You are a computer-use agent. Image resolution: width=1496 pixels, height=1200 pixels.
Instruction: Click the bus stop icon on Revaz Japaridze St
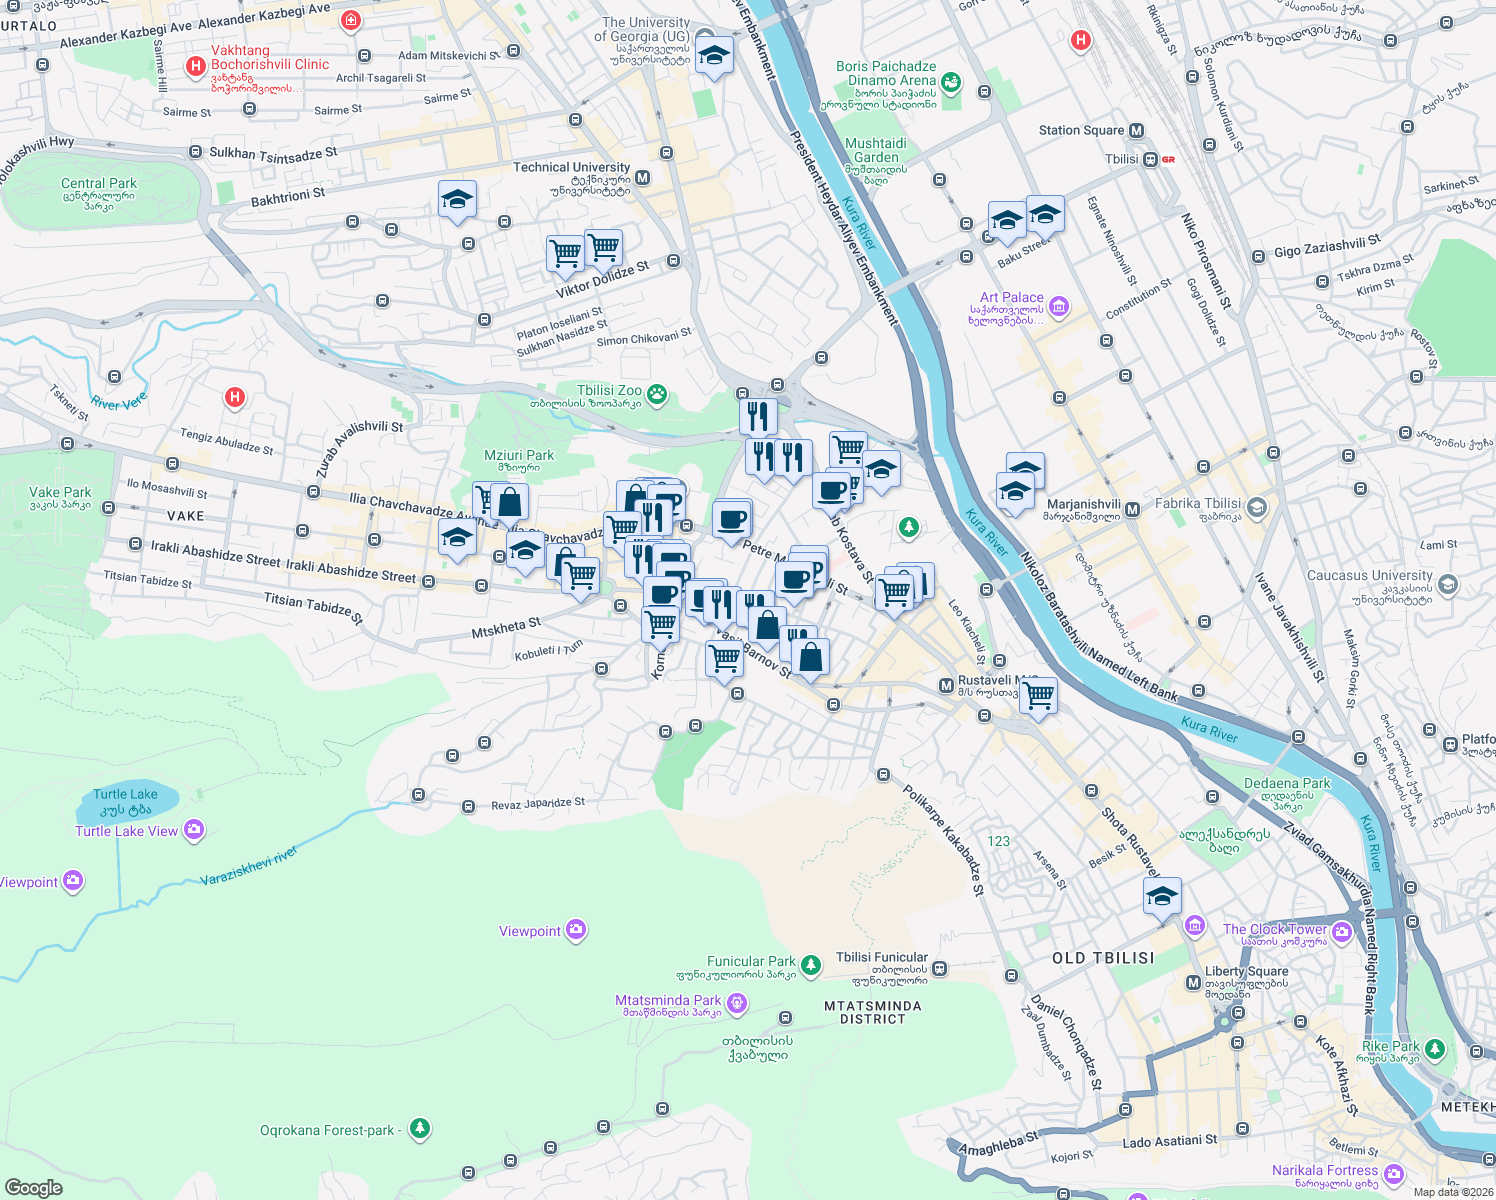coord(468,806)
